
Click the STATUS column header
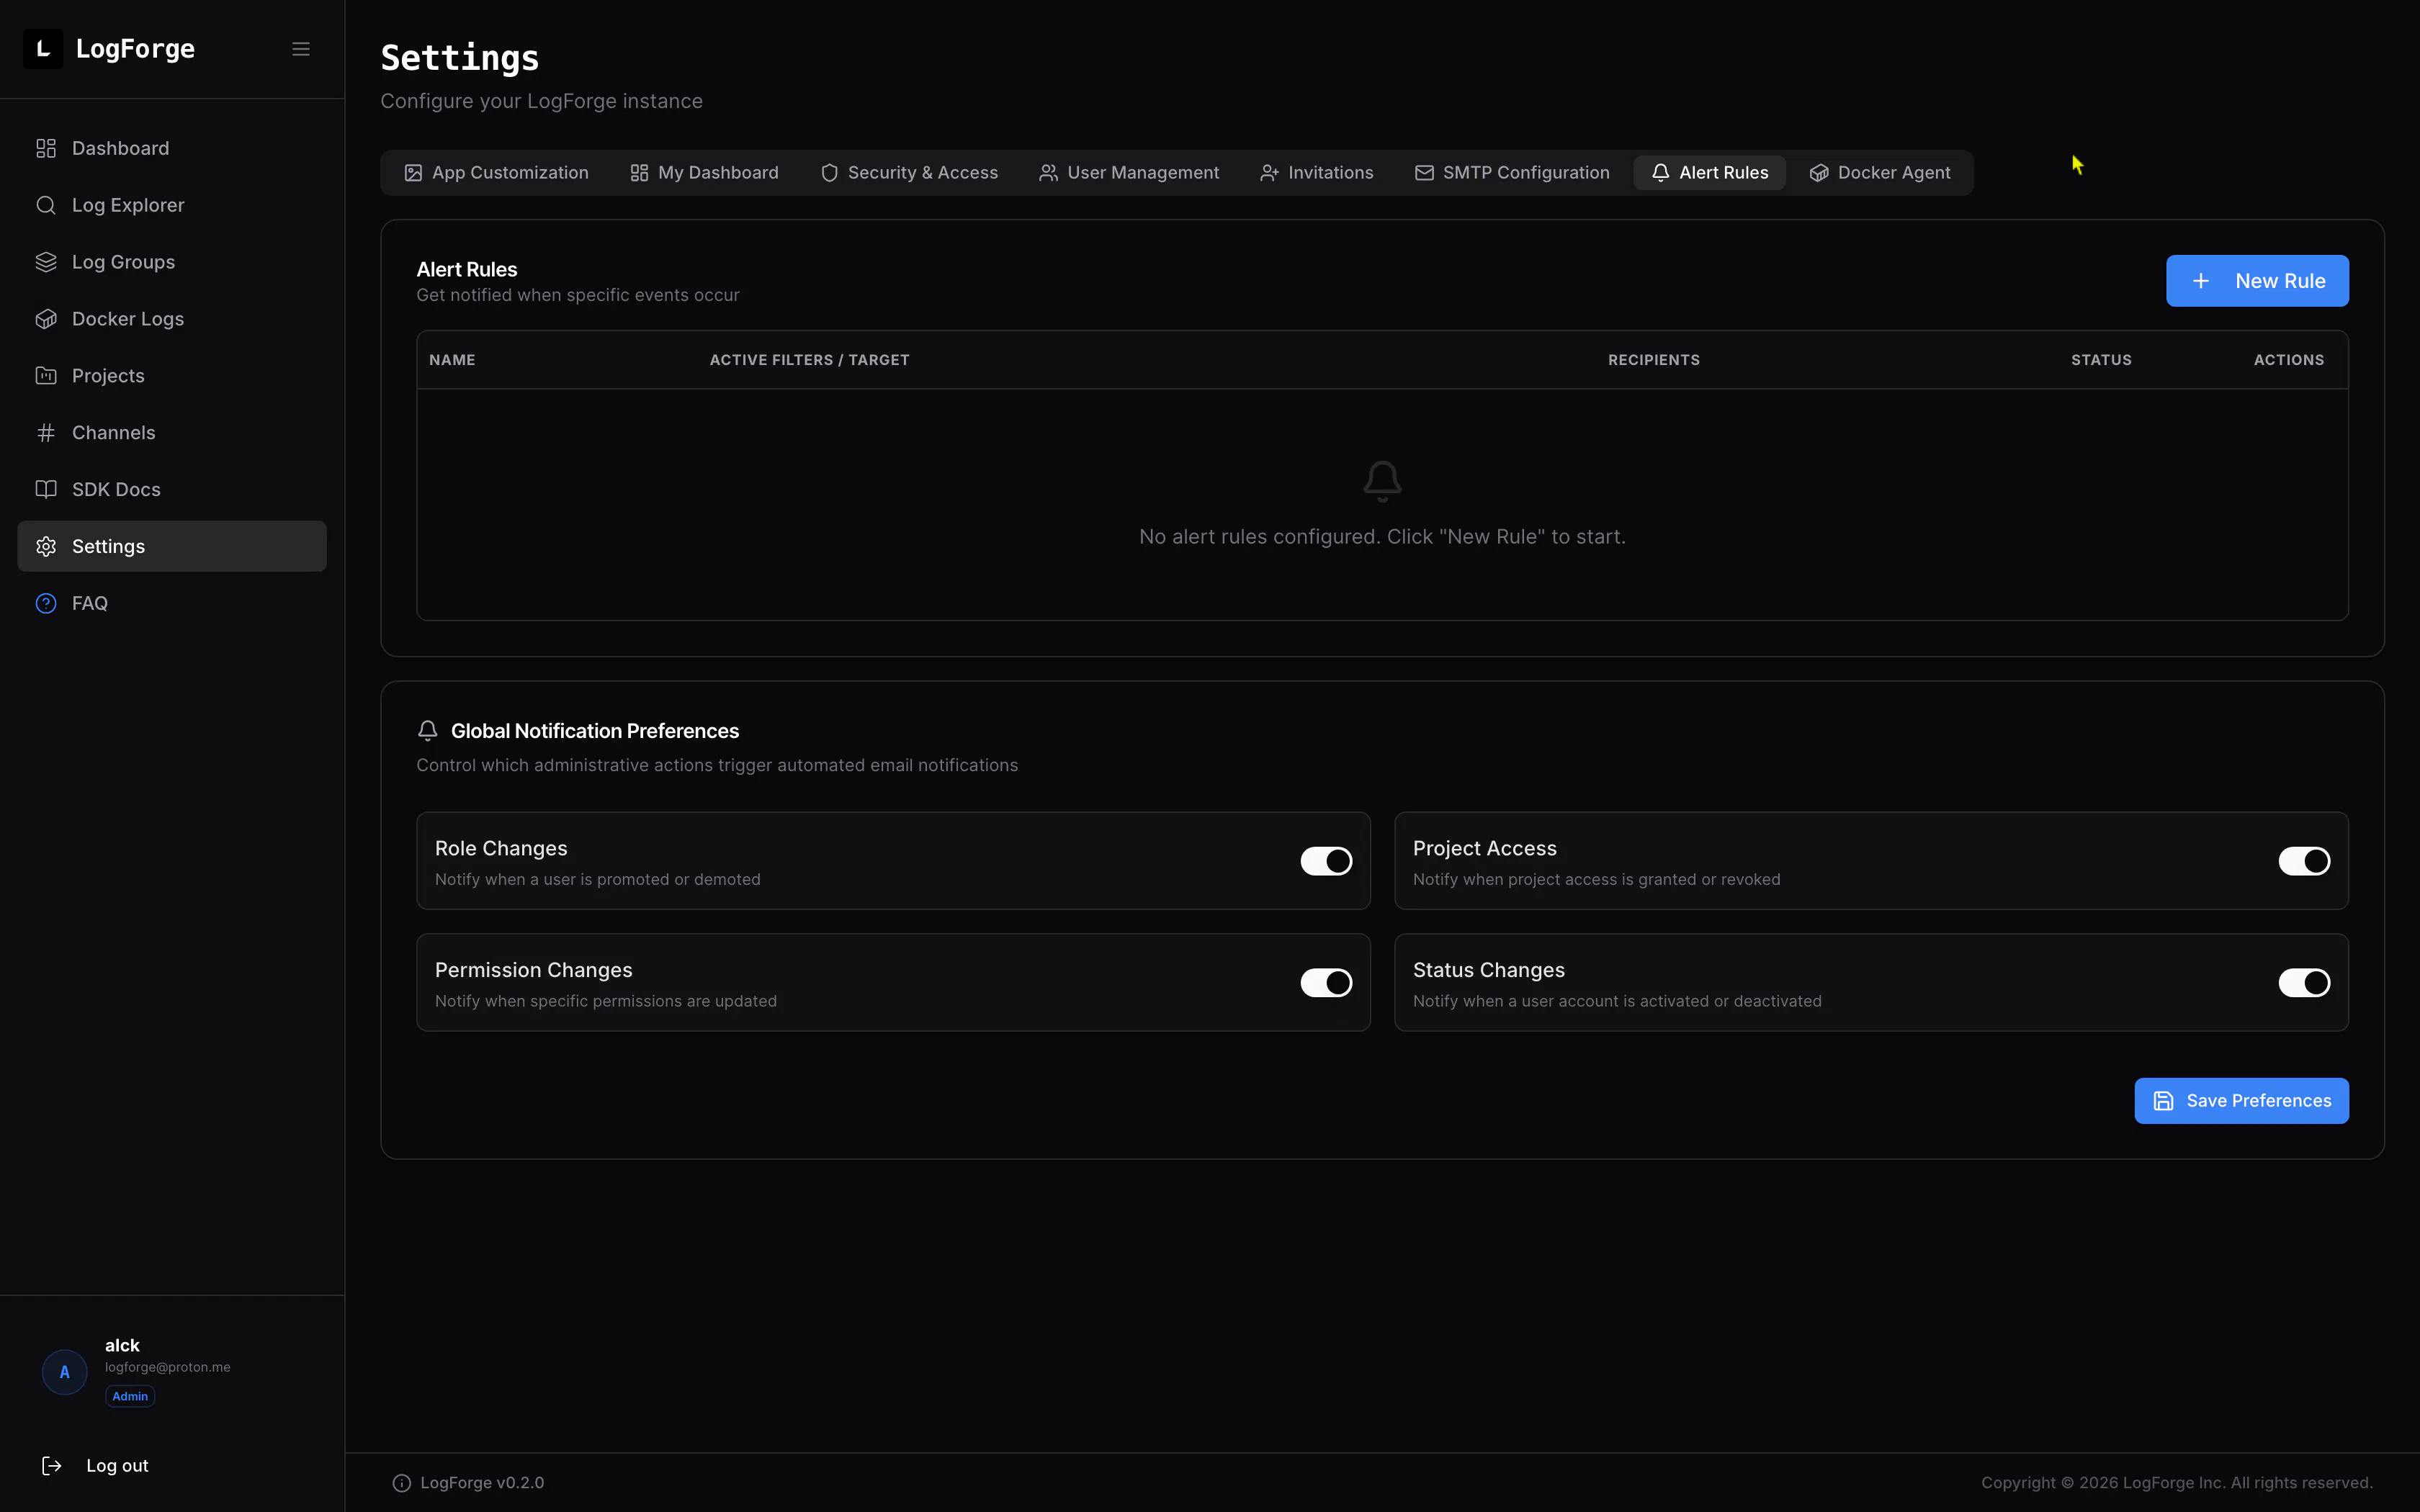(x=2101, y=360)
